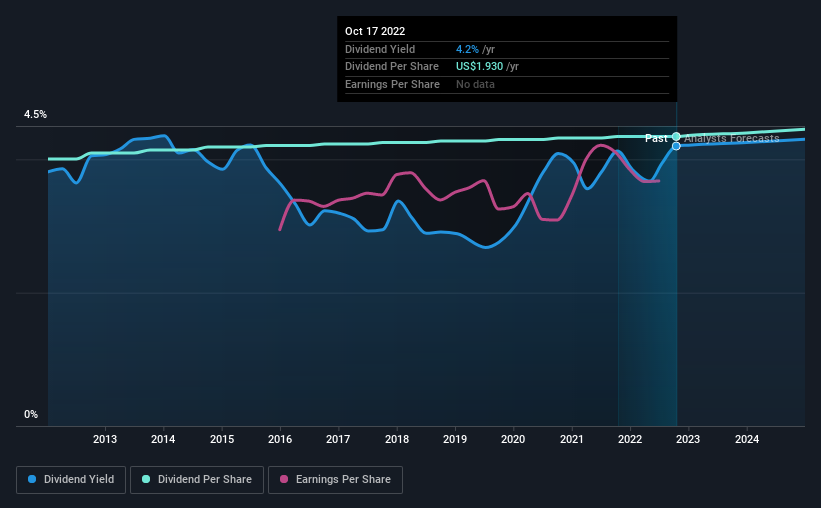Select the teal Dividend Per Share data point marker
Image resolution: width=821 pixels, height=508 pixels.
[676, 137]
